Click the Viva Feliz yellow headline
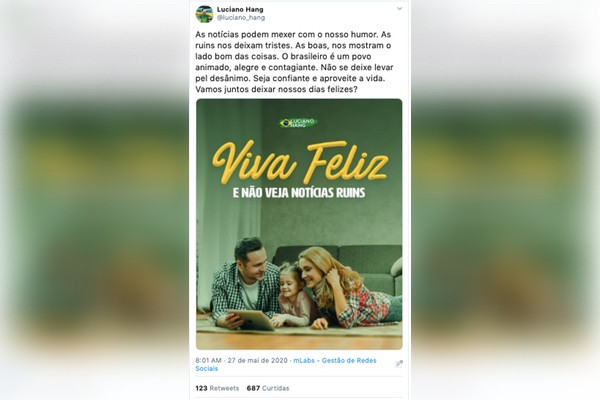This screenshot has height=400, width=600. [x=300, y=162]
